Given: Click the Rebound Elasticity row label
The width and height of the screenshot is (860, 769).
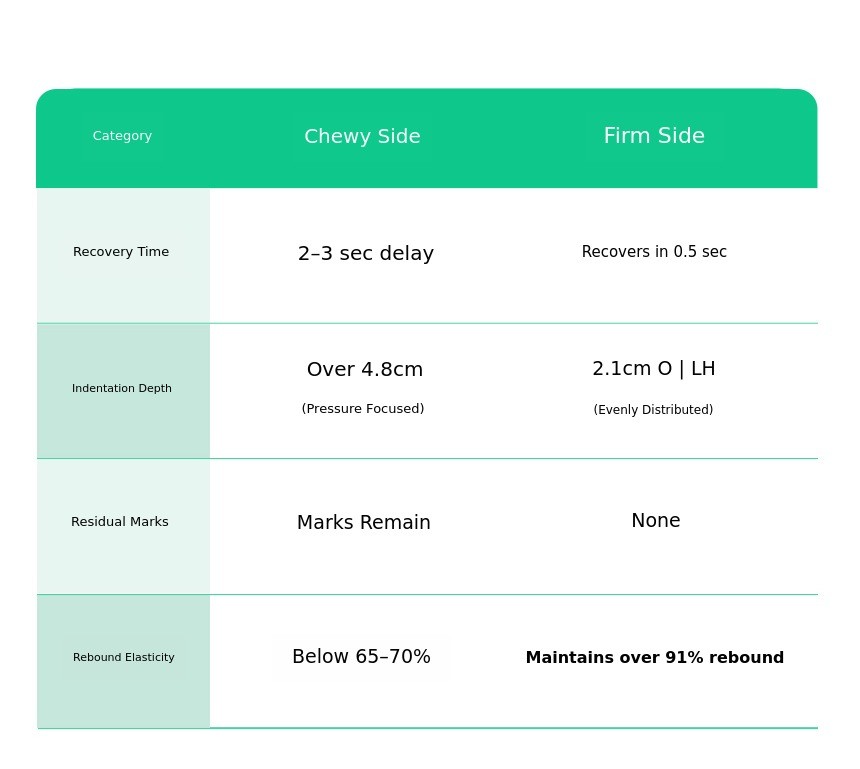Looking at the screenshot, I should 123,657.
